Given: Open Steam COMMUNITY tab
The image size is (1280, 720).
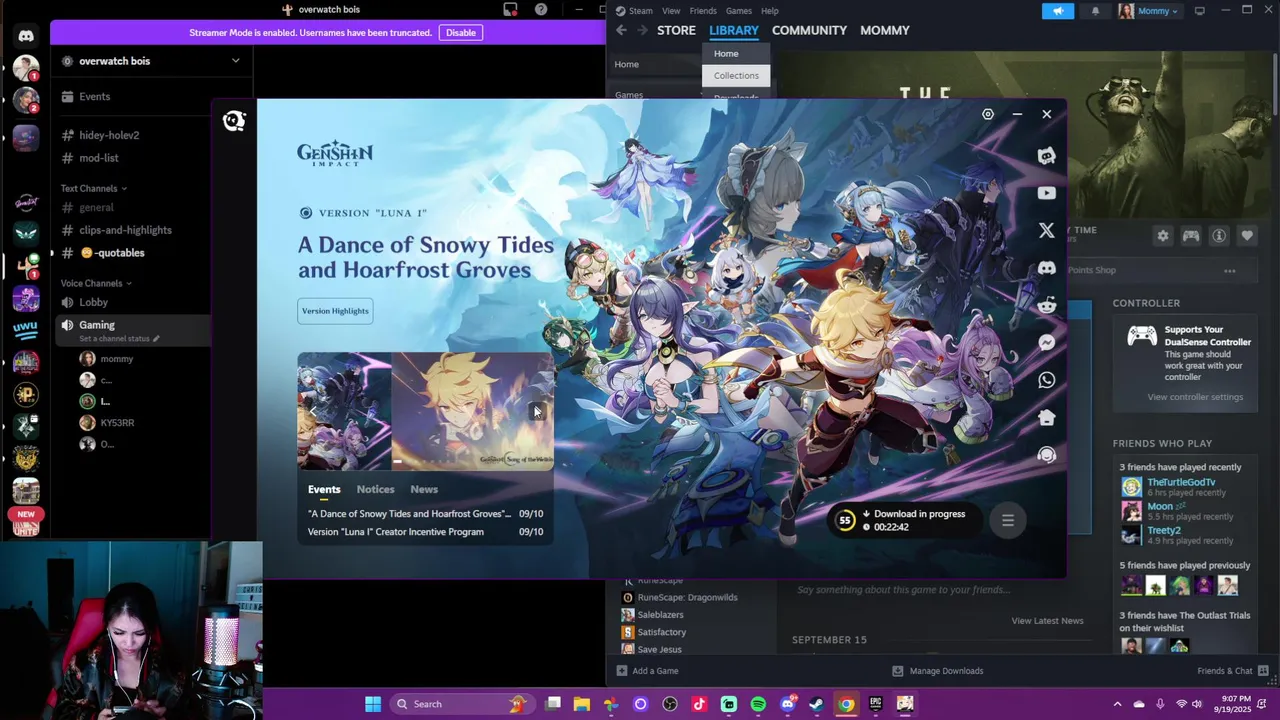Looking at the screenshot, I should (809, 30).
